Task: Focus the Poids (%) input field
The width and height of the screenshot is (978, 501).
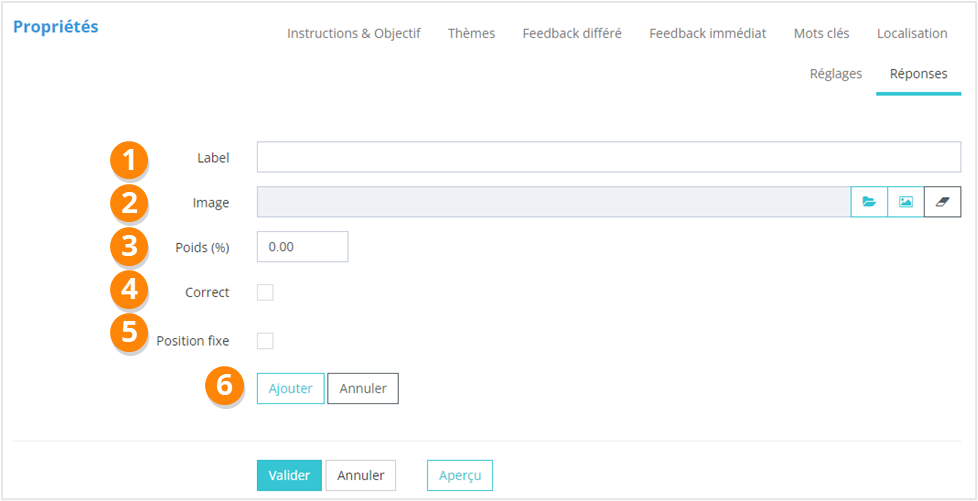Action: pyautogui.click(x=302, y=247)
